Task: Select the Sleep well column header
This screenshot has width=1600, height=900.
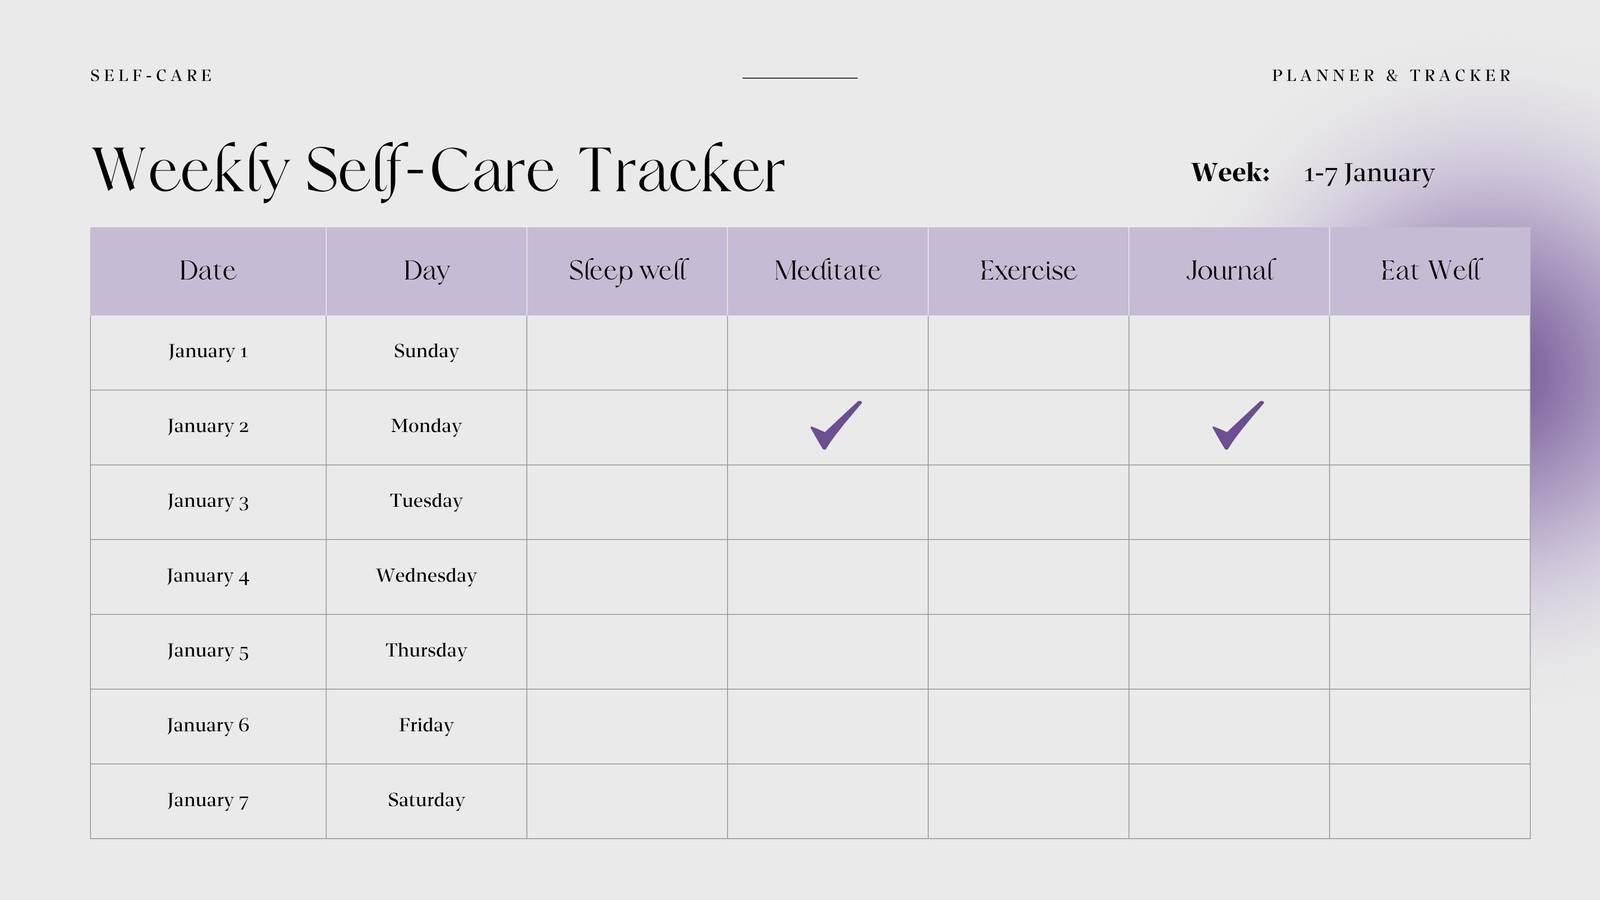Action: 627,271
